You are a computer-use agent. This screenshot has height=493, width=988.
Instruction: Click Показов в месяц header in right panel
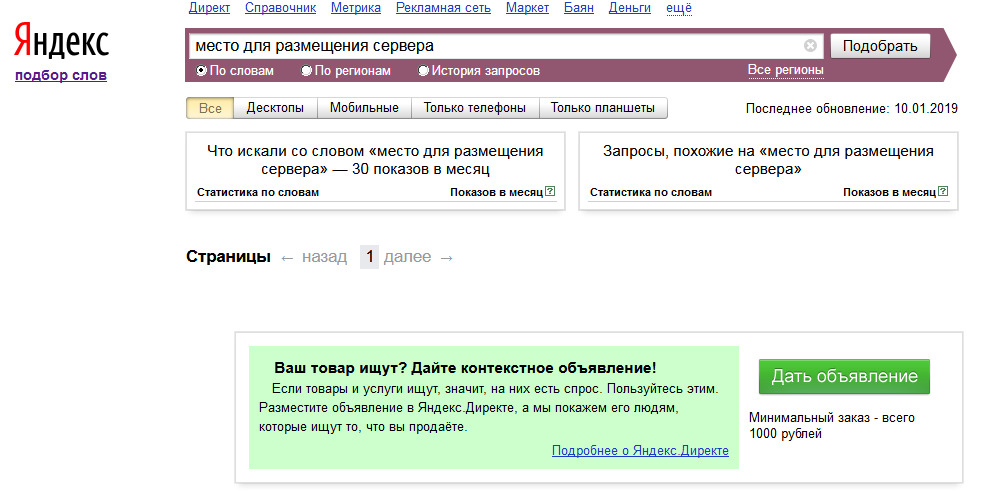point(890,192)
